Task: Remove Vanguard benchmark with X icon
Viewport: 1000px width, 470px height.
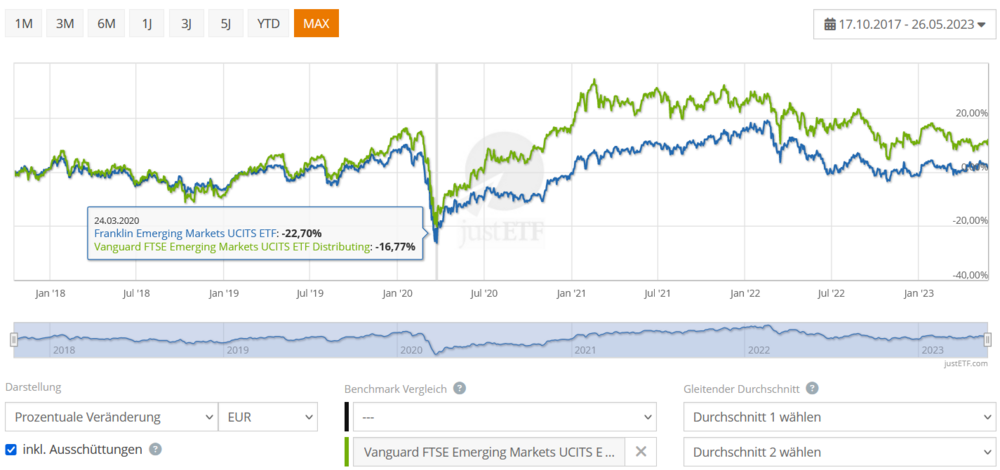Action: (641, 452)
